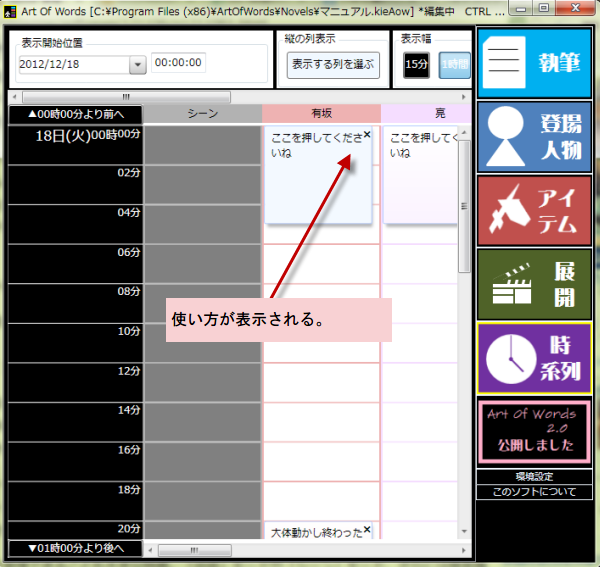Click the 表示する列を選ぶ button

[x=333, y=65]
